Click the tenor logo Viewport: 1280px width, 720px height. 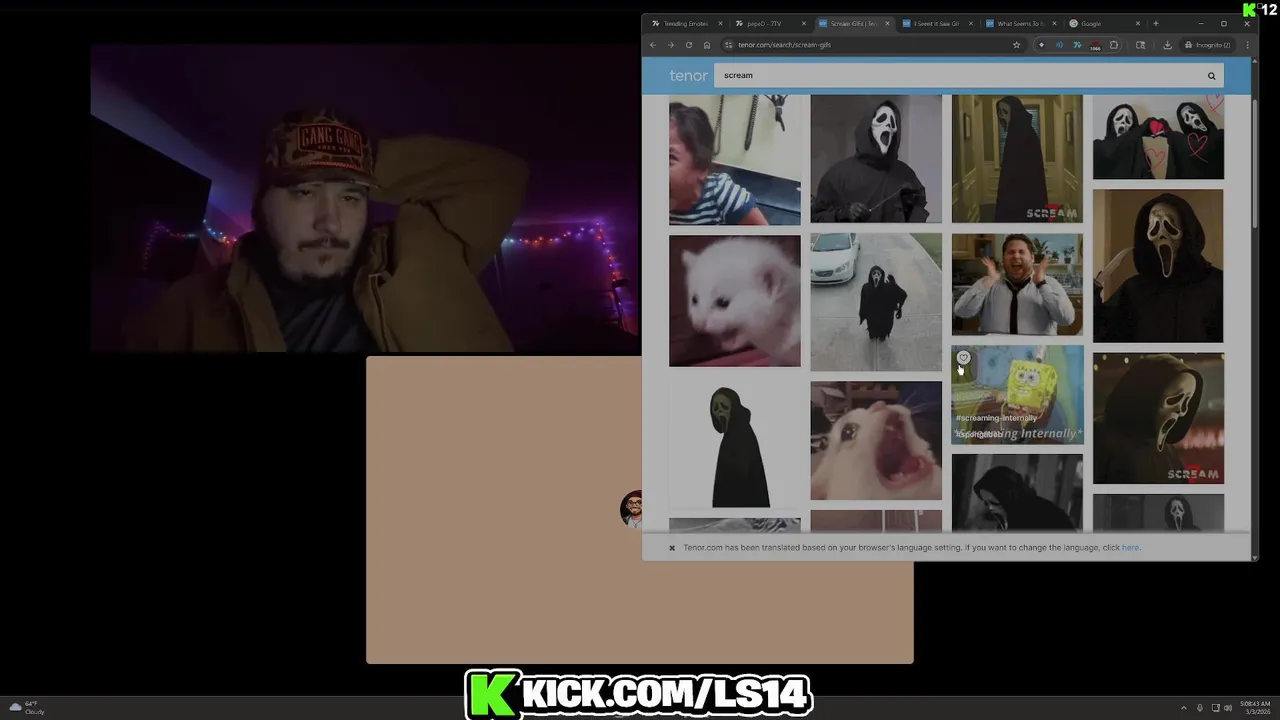(x=688, y=76)
